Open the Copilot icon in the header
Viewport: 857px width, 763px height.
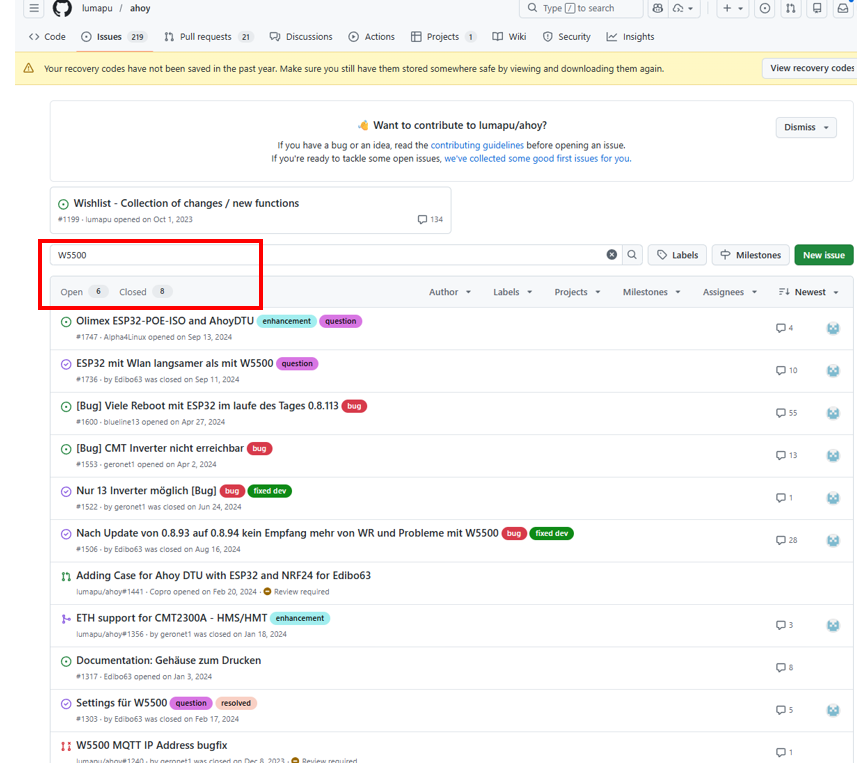[x=658, y=8]
